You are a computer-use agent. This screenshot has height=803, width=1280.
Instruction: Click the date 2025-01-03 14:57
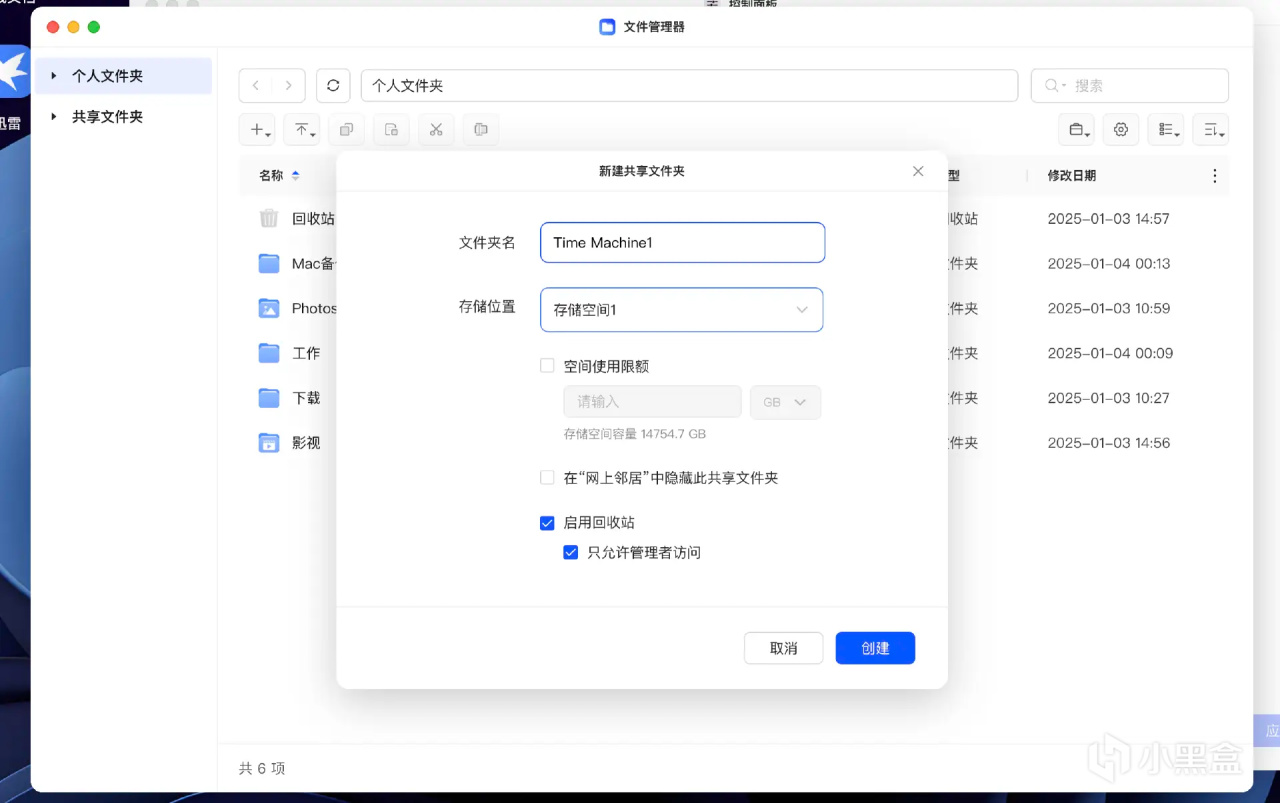(x=1109, y=219)
